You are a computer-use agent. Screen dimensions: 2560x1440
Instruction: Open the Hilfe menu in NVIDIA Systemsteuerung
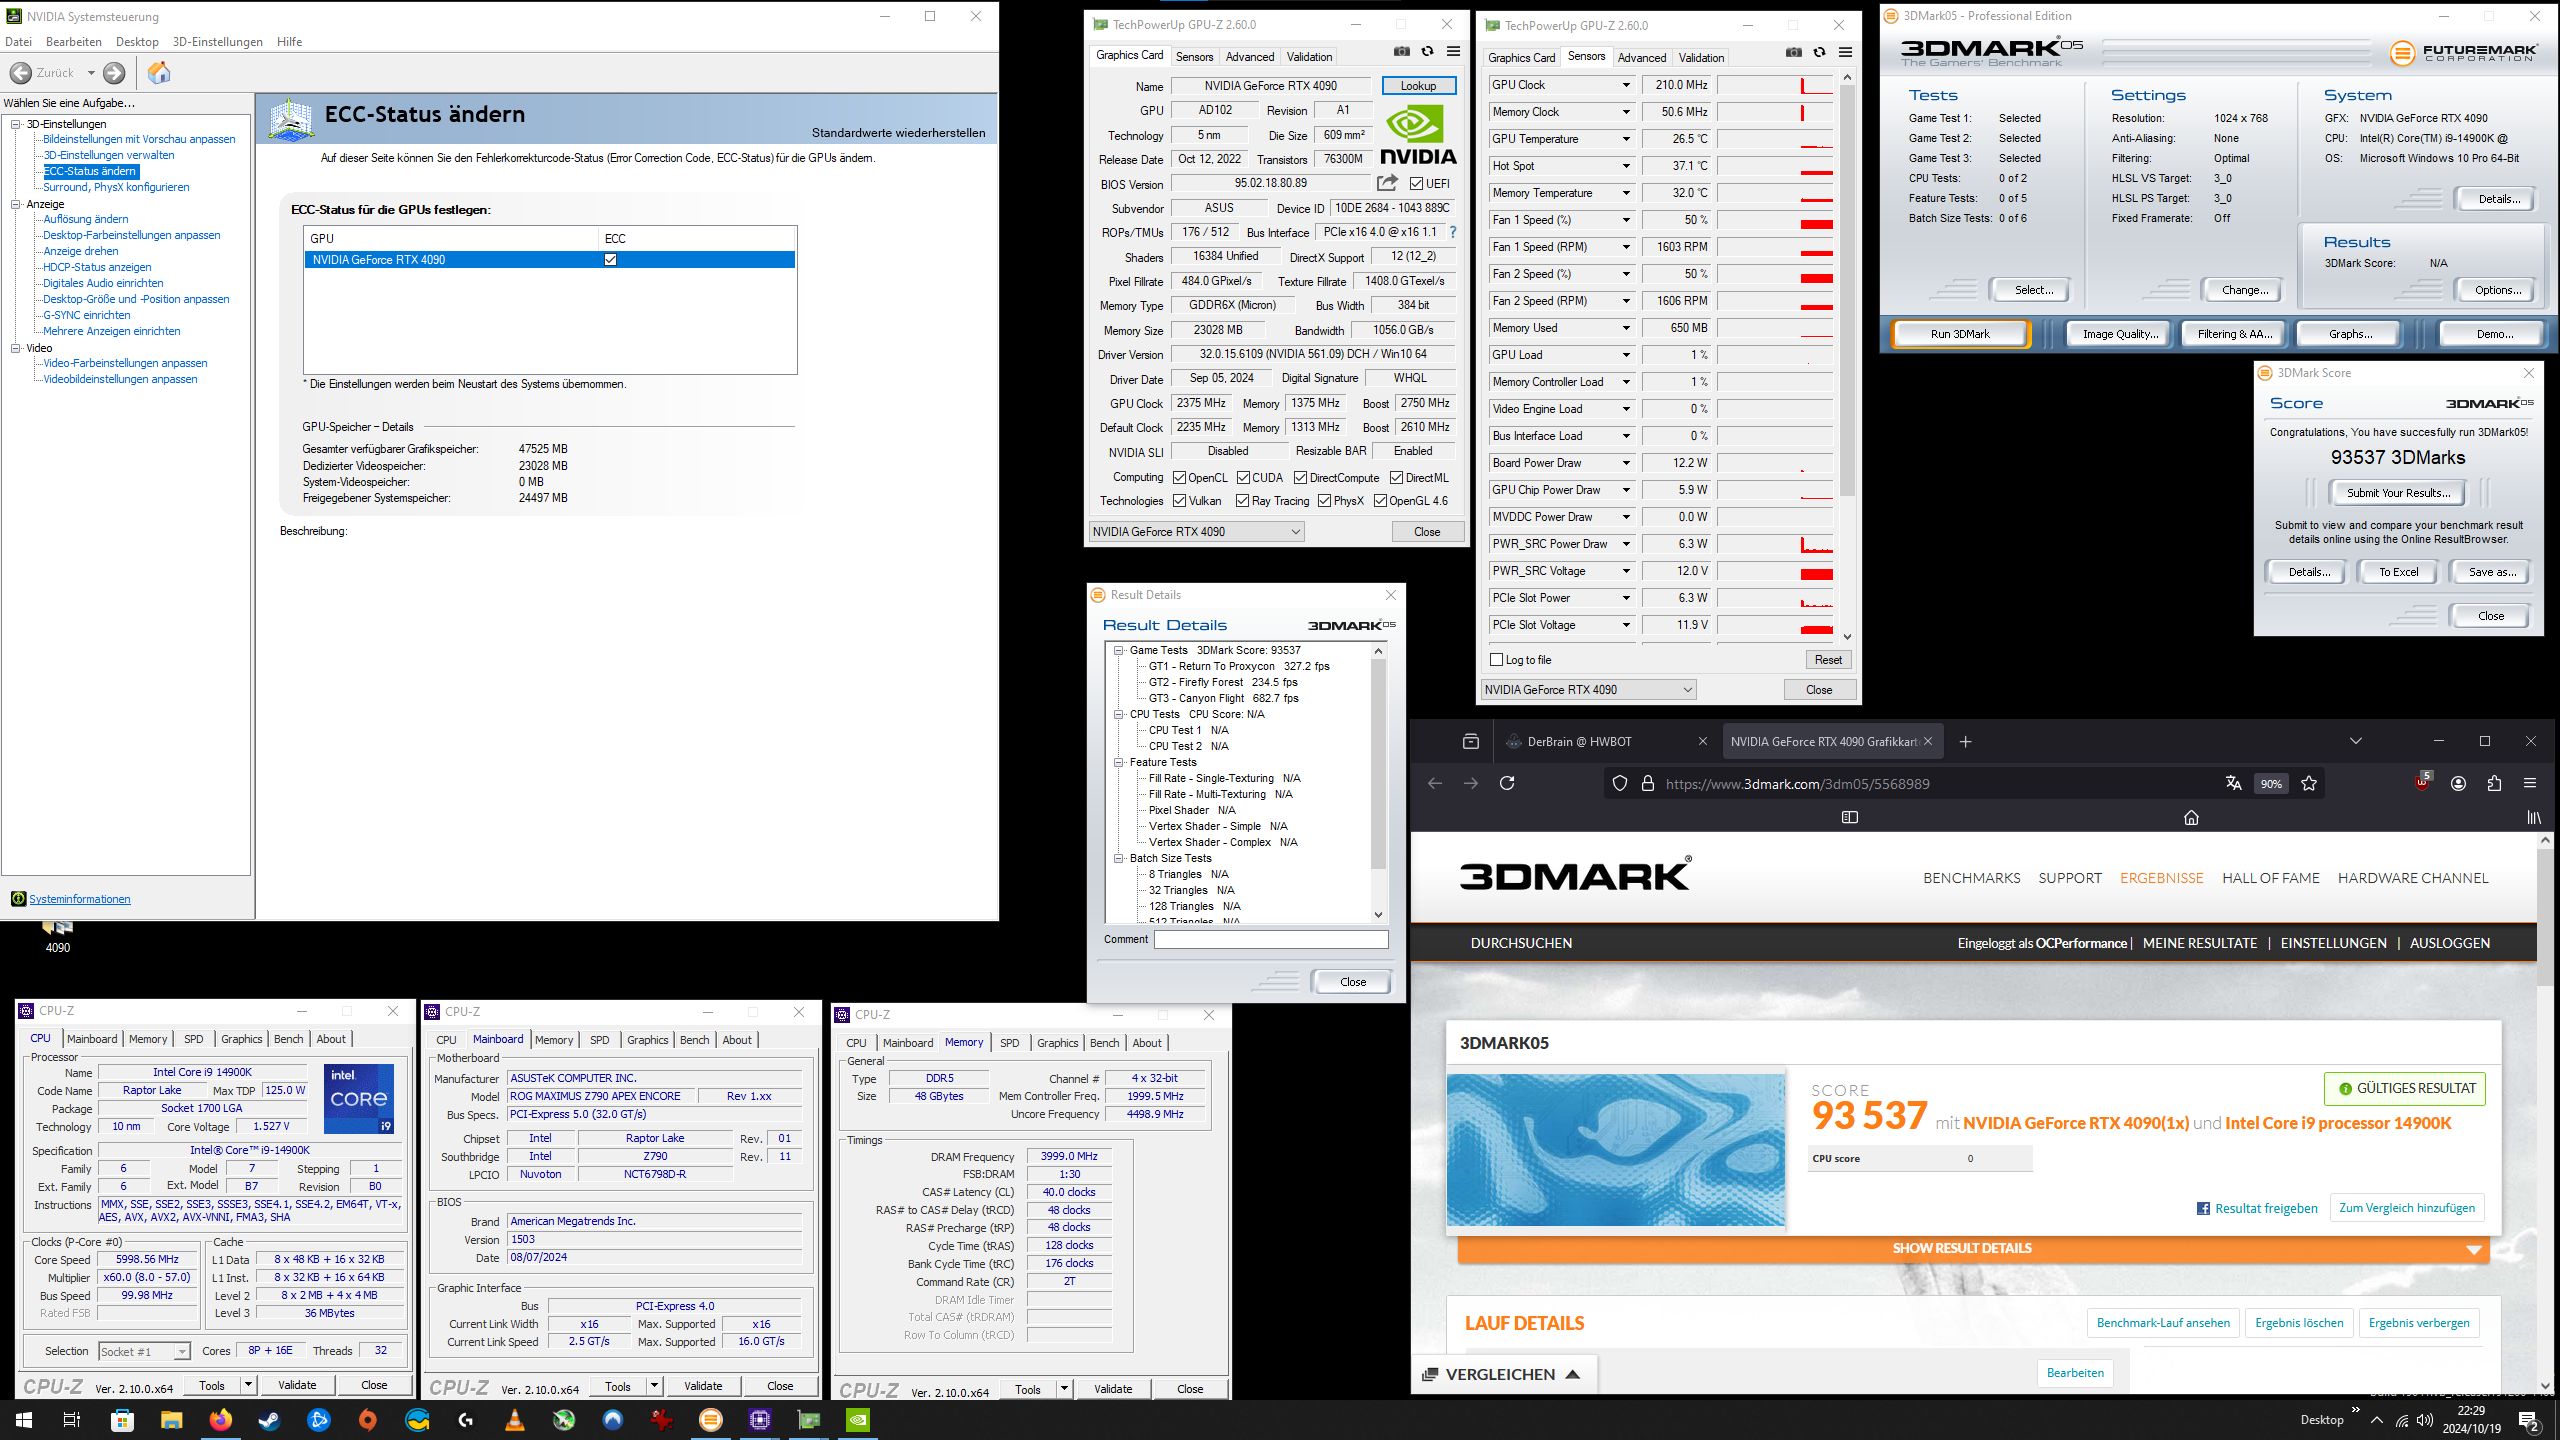(x=289, y=41)
